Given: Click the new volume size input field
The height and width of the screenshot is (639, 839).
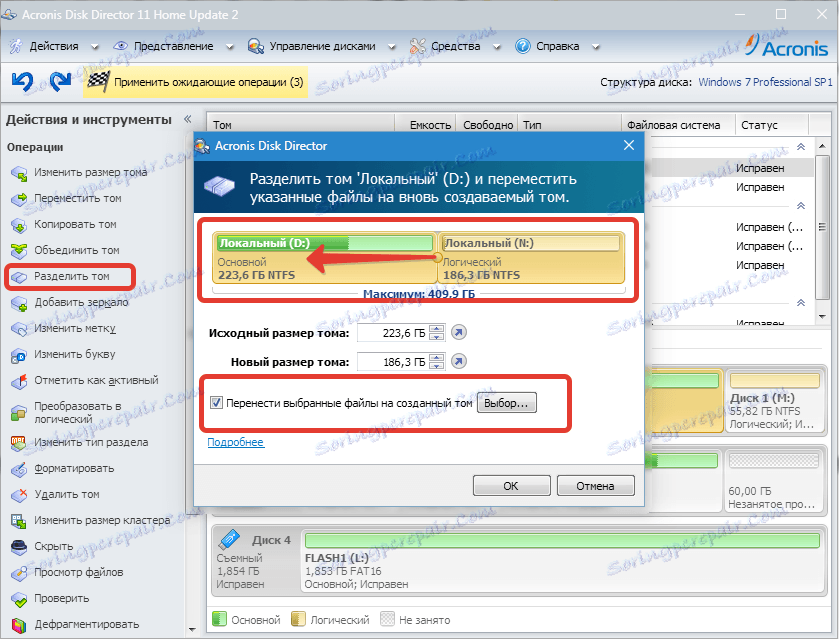Looking at the screenshot, I should point(393,362).
